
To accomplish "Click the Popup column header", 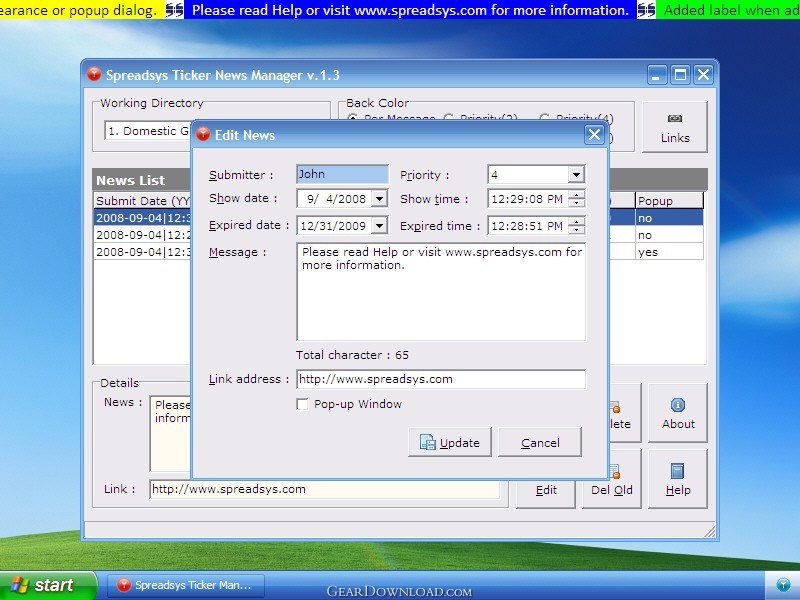I will [x=669, y=201].
